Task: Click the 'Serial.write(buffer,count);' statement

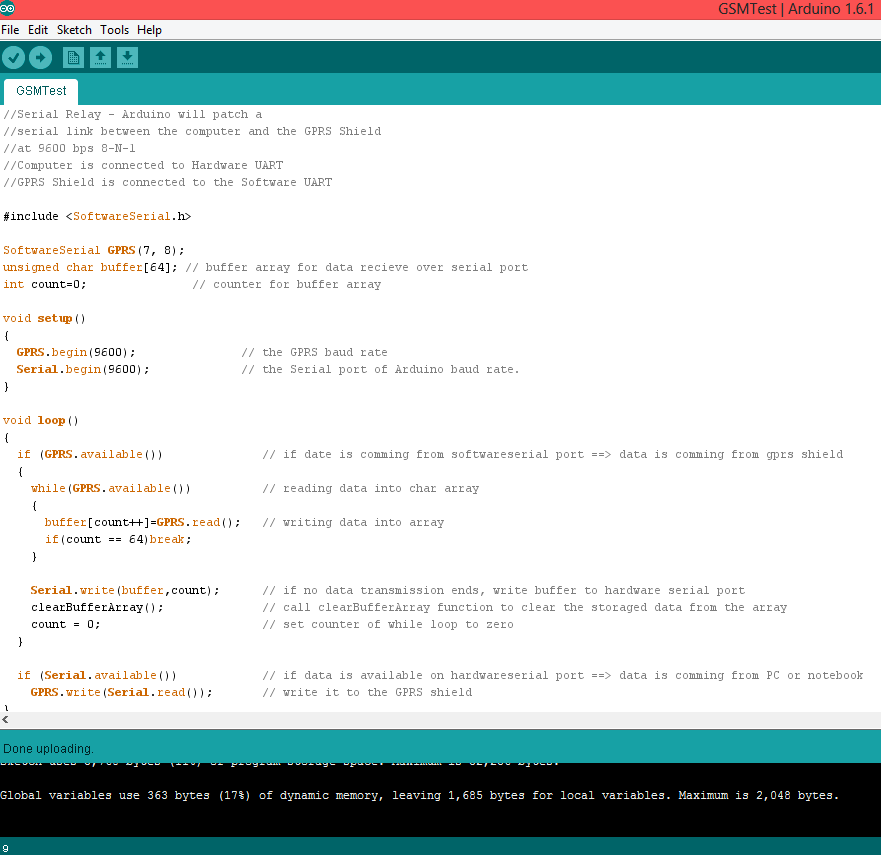Action: [x=125, y=590]
